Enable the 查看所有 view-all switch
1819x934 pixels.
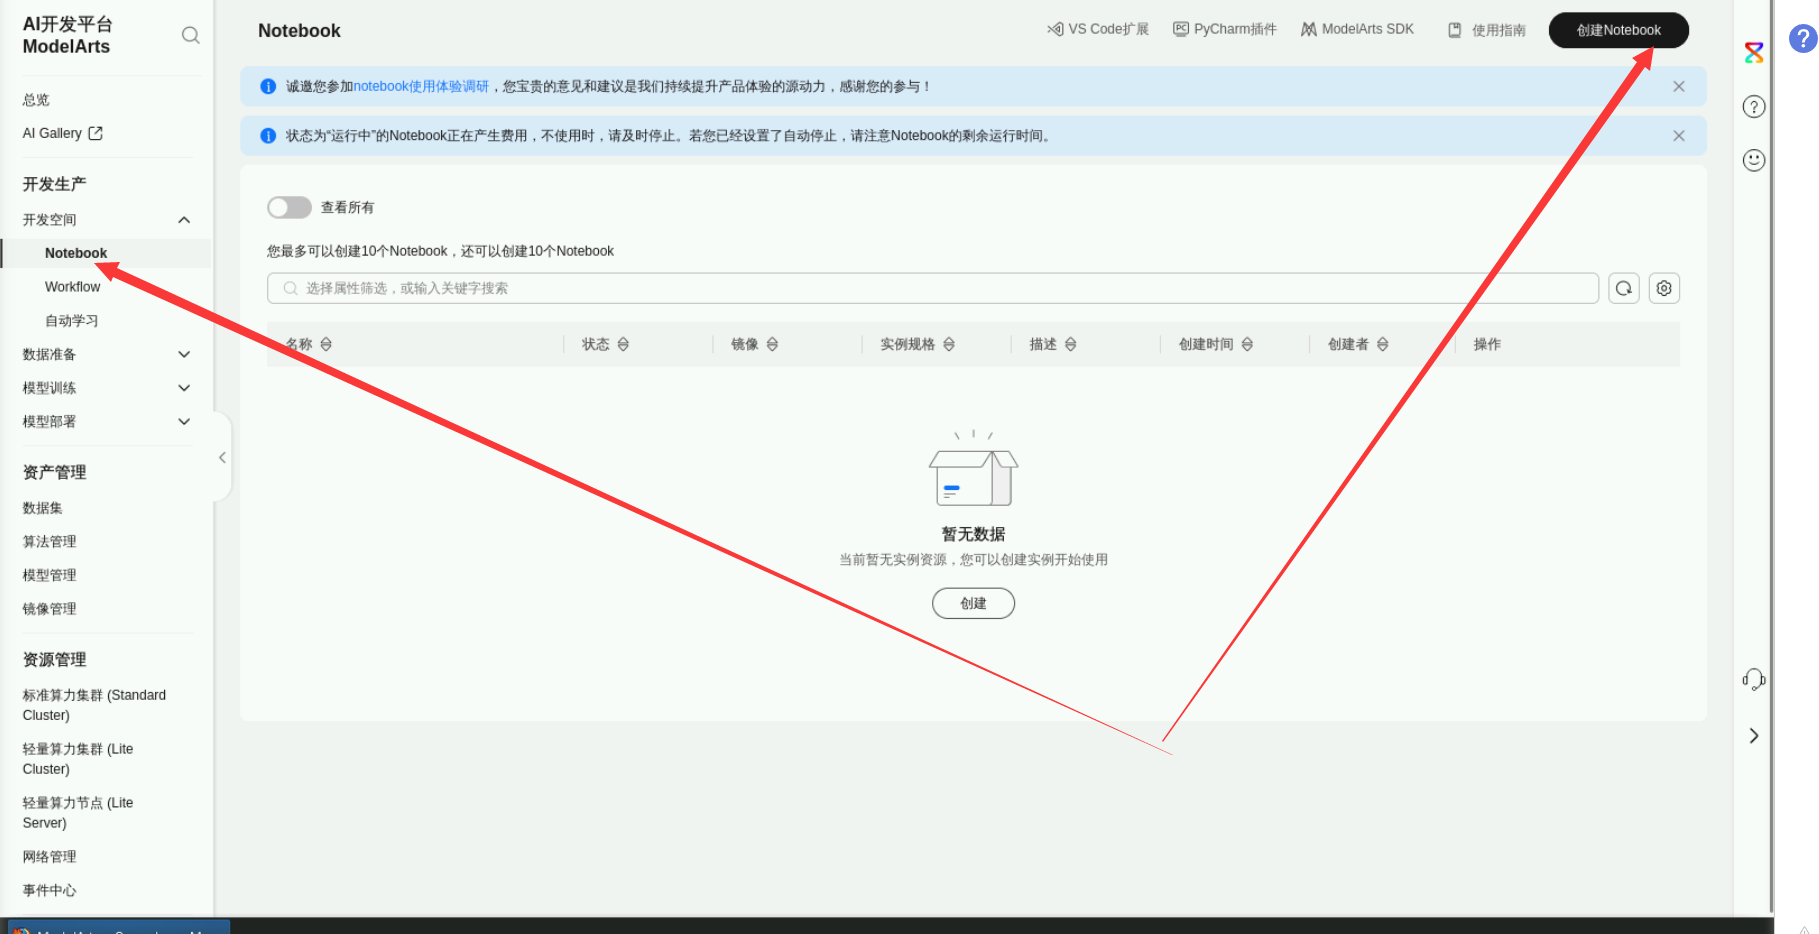point(289,207)
